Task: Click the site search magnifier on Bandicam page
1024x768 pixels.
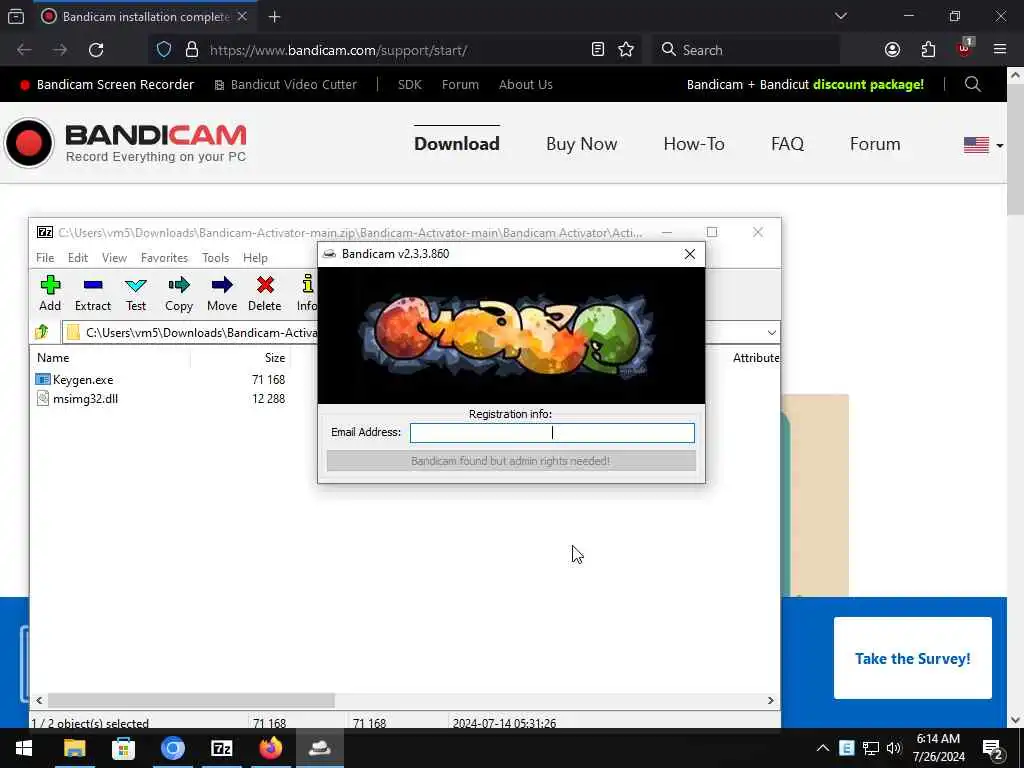Action: pos(972,84)
